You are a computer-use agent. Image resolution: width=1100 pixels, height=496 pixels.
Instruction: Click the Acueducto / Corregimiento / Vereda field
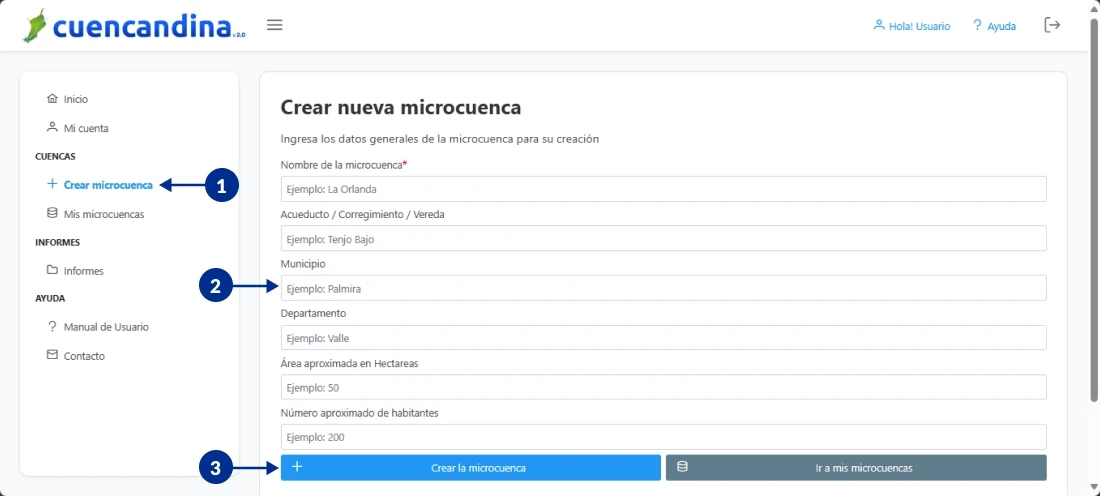point(663,238)
